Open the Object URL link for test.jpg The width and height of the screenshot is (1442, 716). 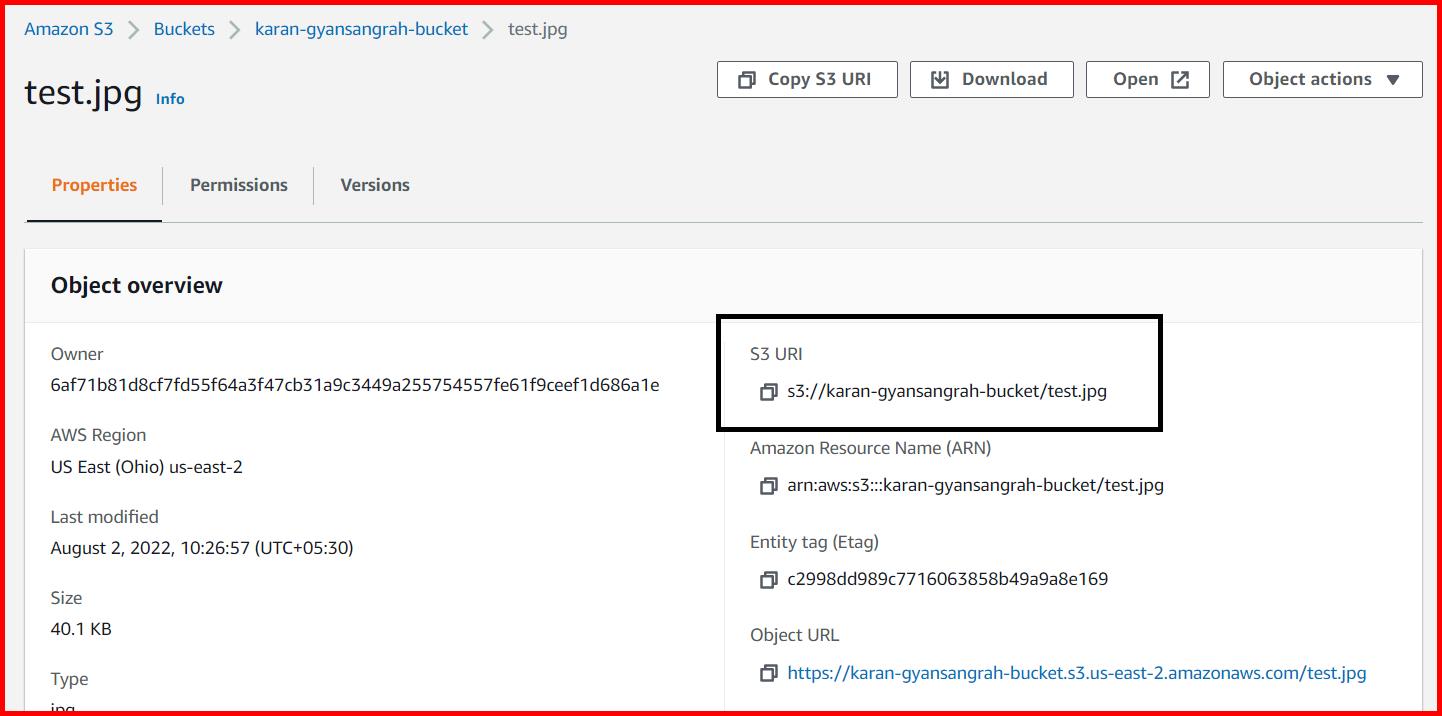coord(1076,672)
